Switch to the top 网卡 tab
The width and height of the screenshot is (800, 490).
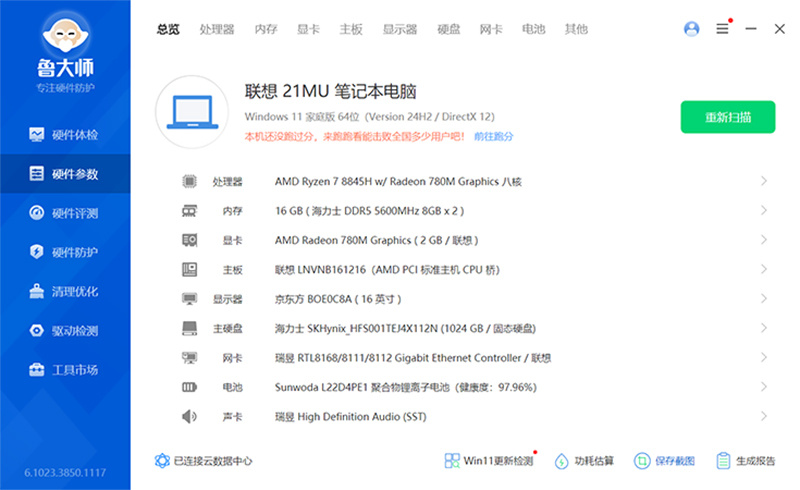(x=491, y=29)
